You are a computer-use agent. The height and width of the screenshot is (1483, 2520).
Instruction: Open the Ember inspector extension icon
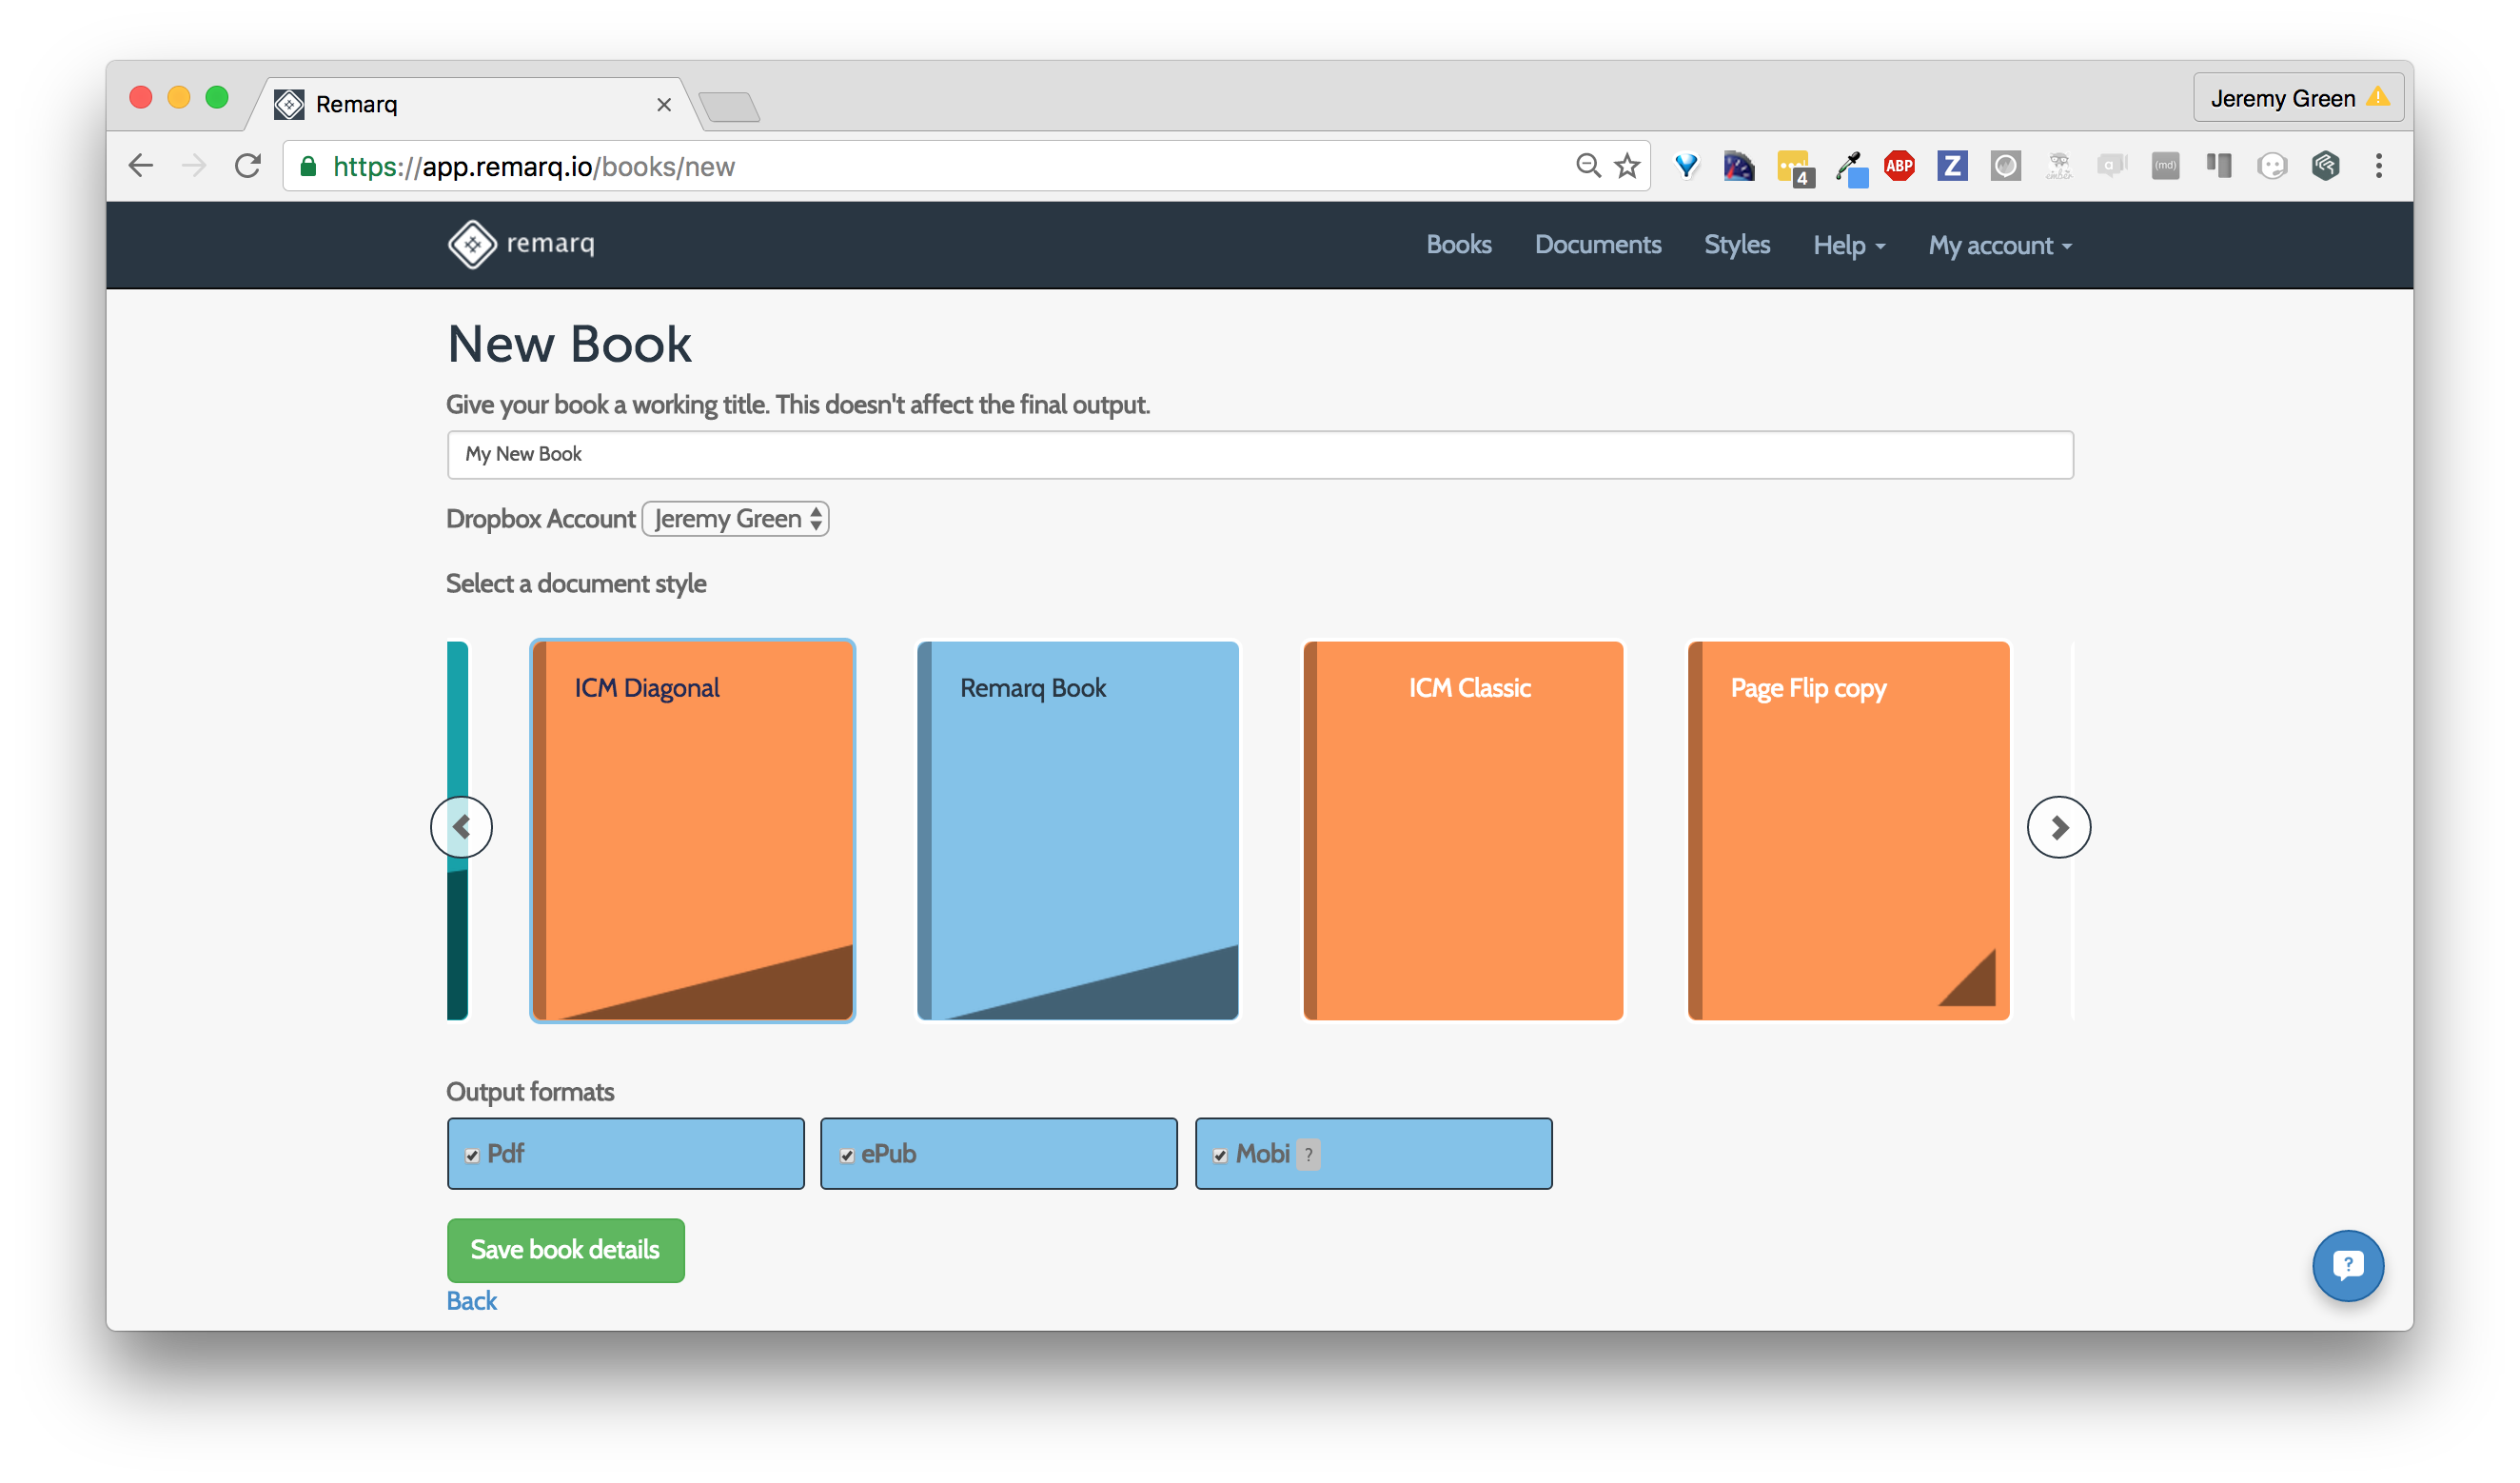tap(2059, 166)
